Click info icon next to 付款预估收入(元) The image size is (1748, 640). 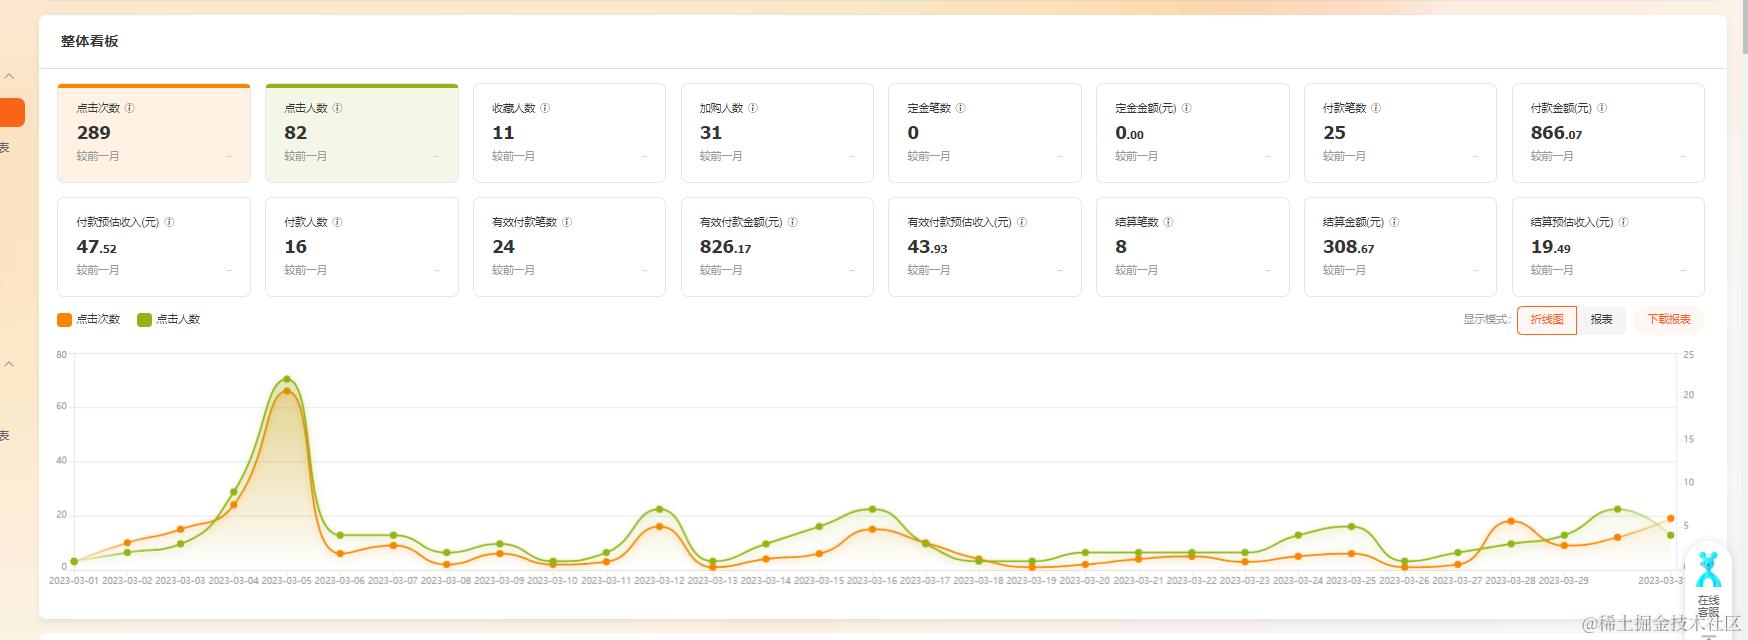coord(169,222)
